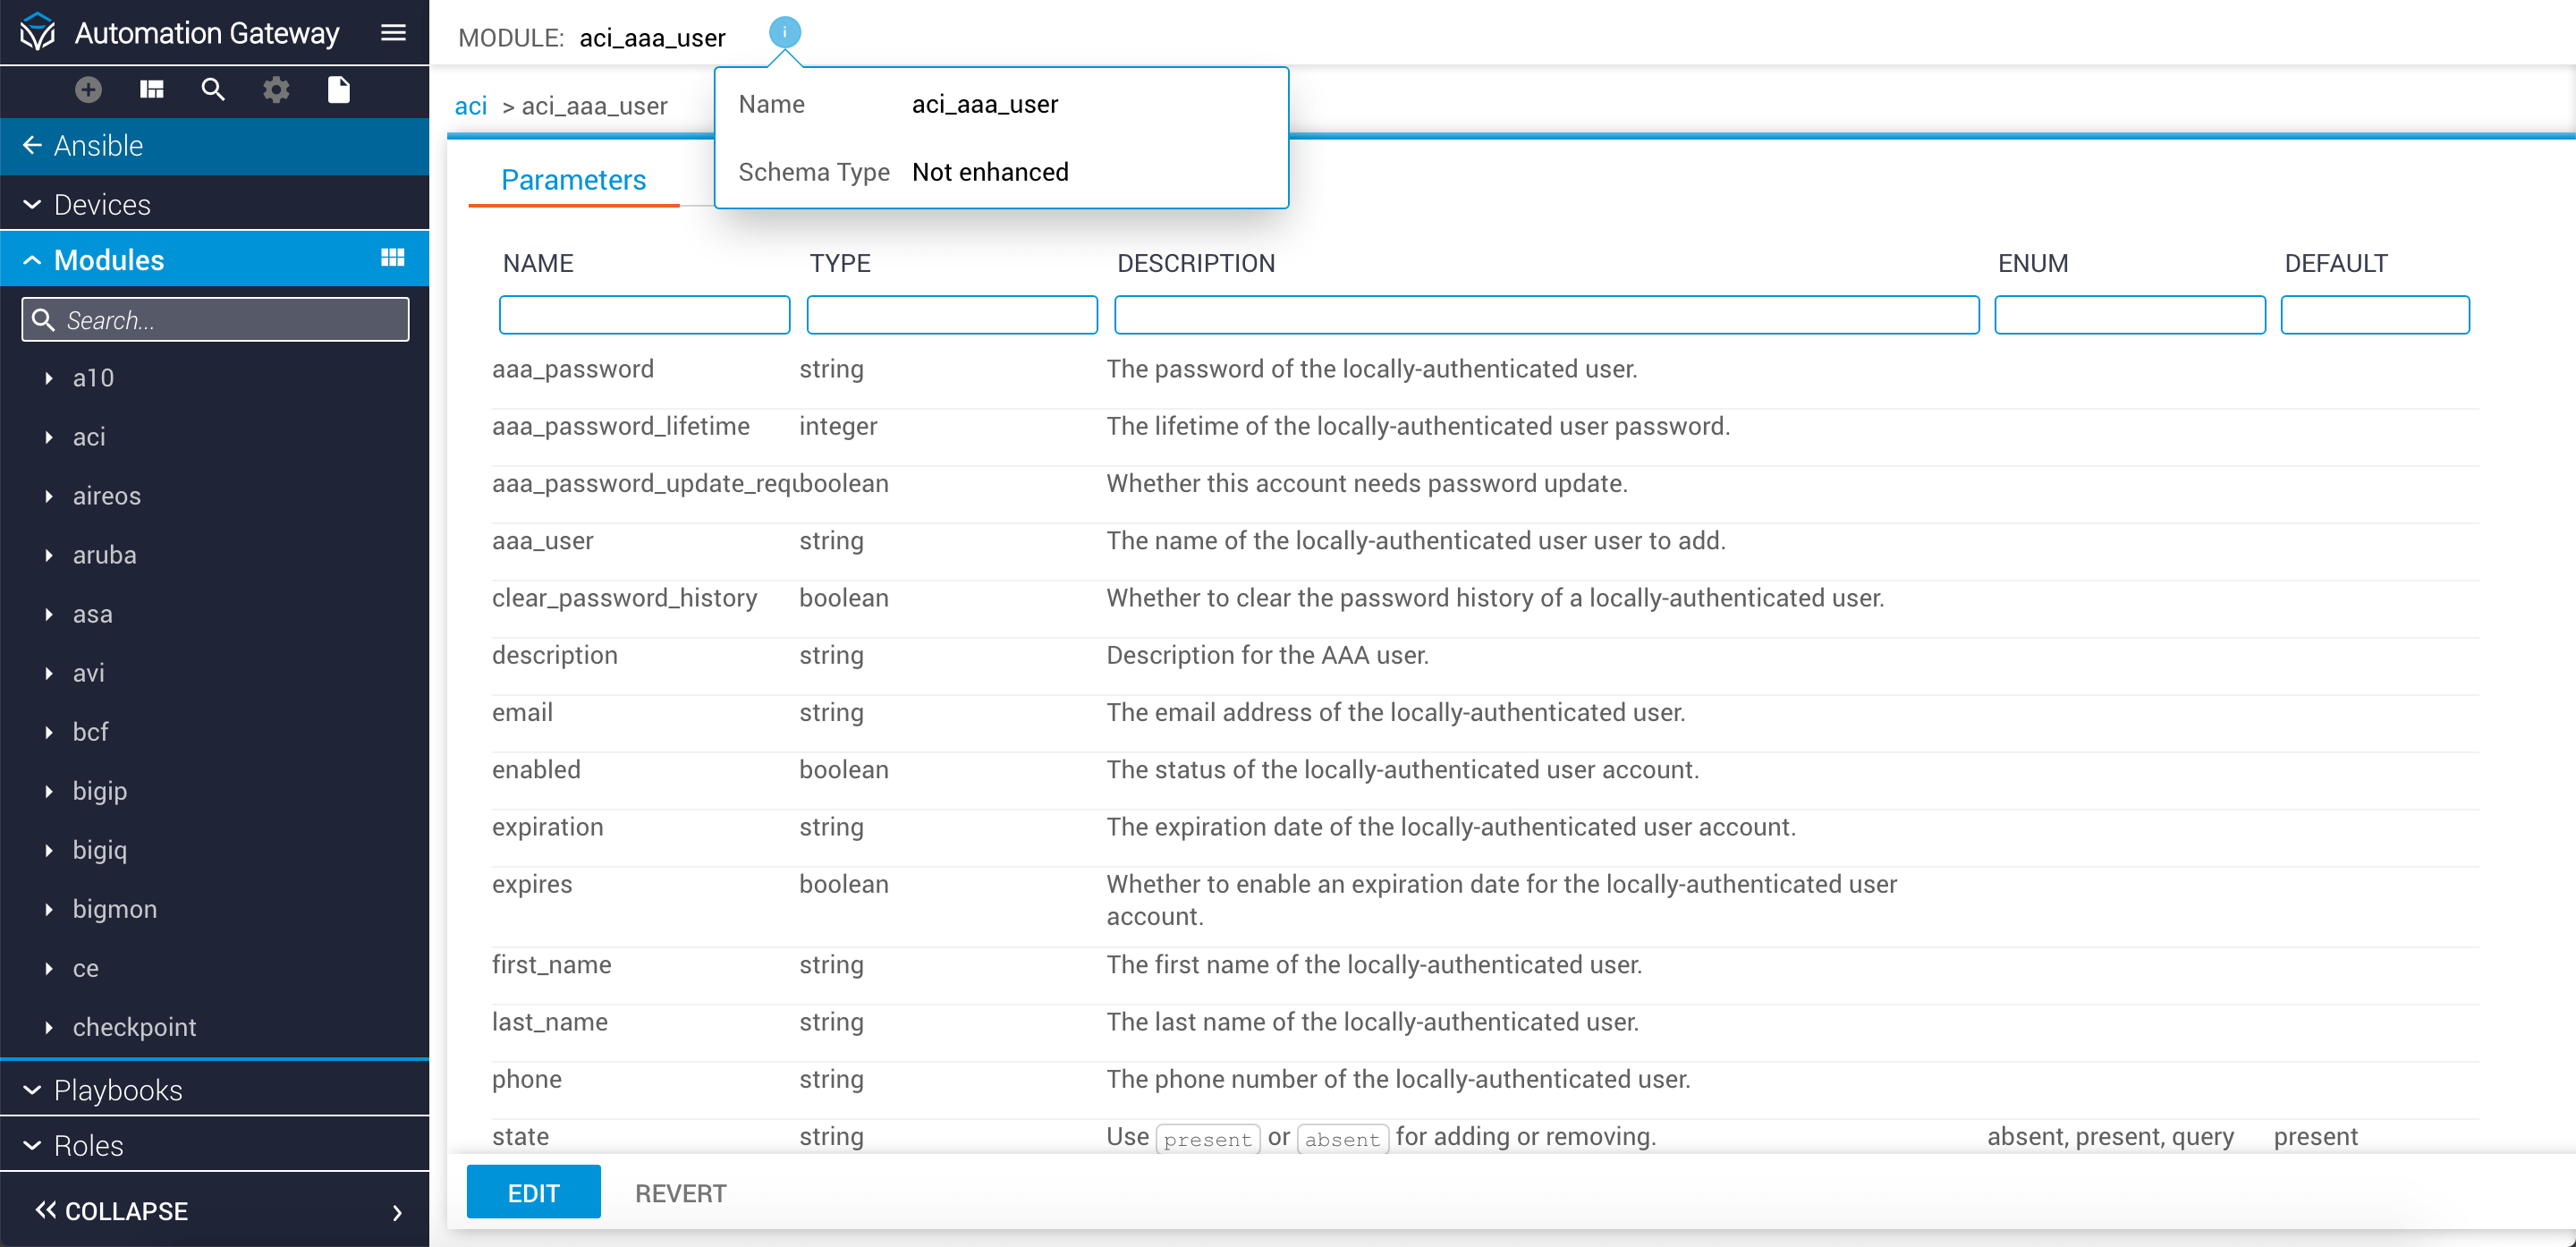Click the EDIT button
Screen dimensions: 2576x1247
(533, 1192)
